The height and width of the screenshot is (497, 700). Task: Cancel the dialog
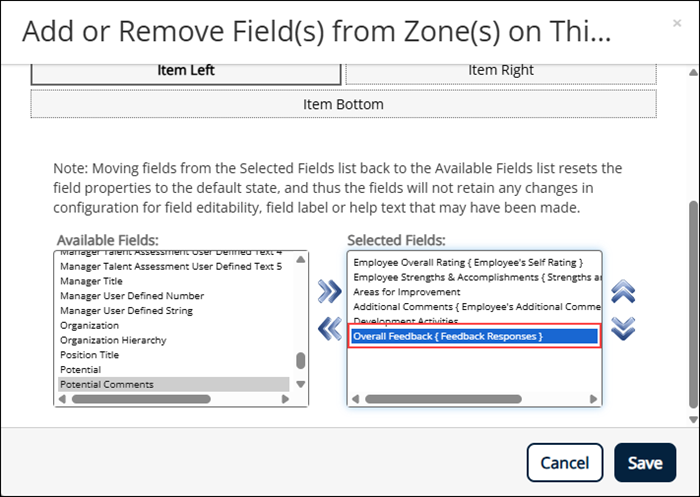coord(565,463)
